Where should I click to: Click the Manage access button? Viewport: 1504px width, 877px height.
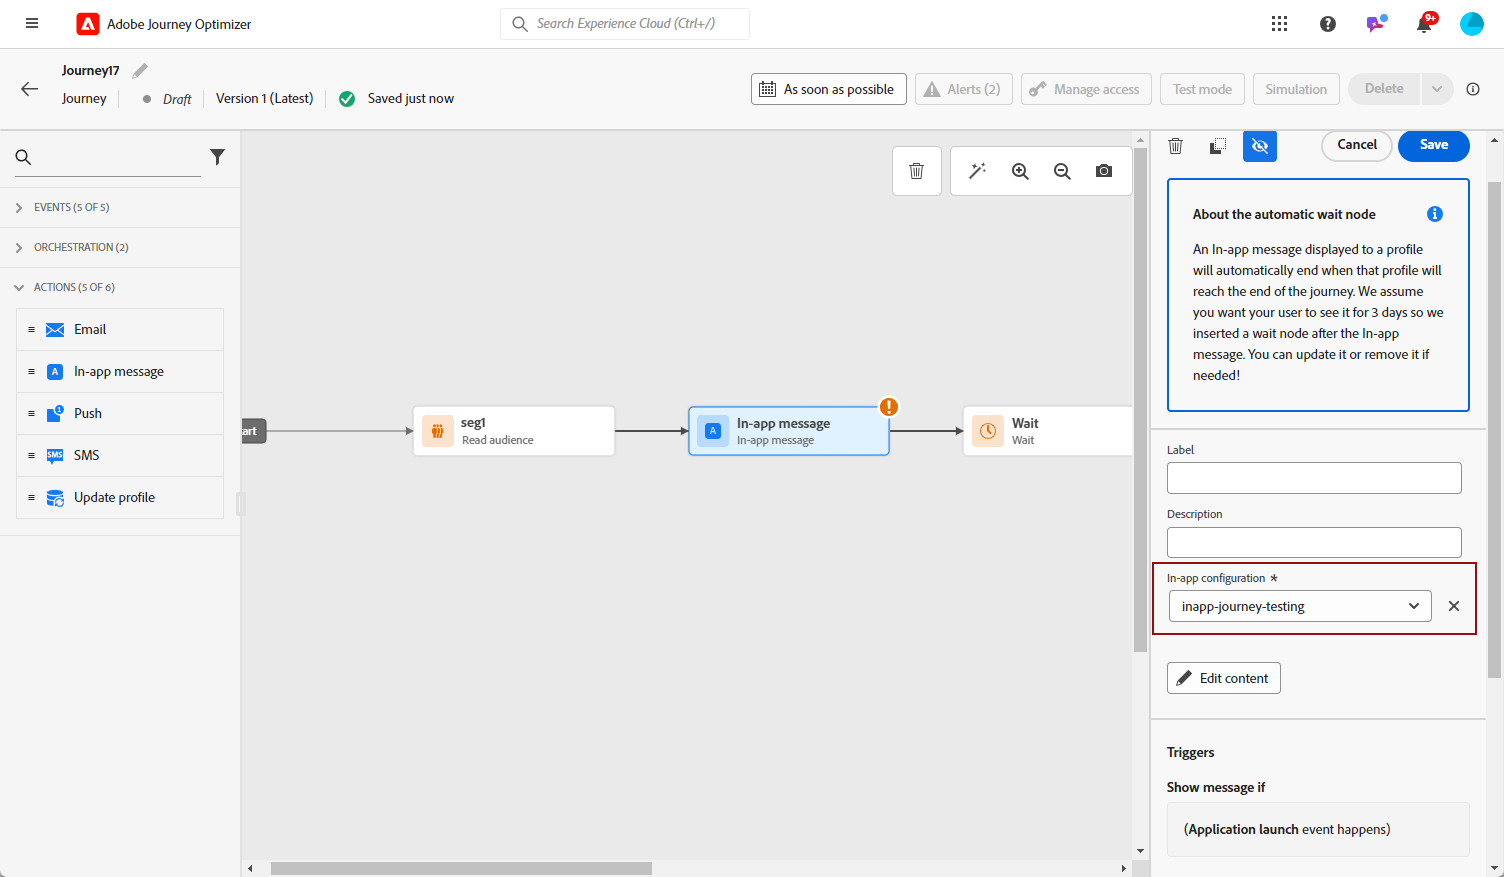pos(1086,89)
